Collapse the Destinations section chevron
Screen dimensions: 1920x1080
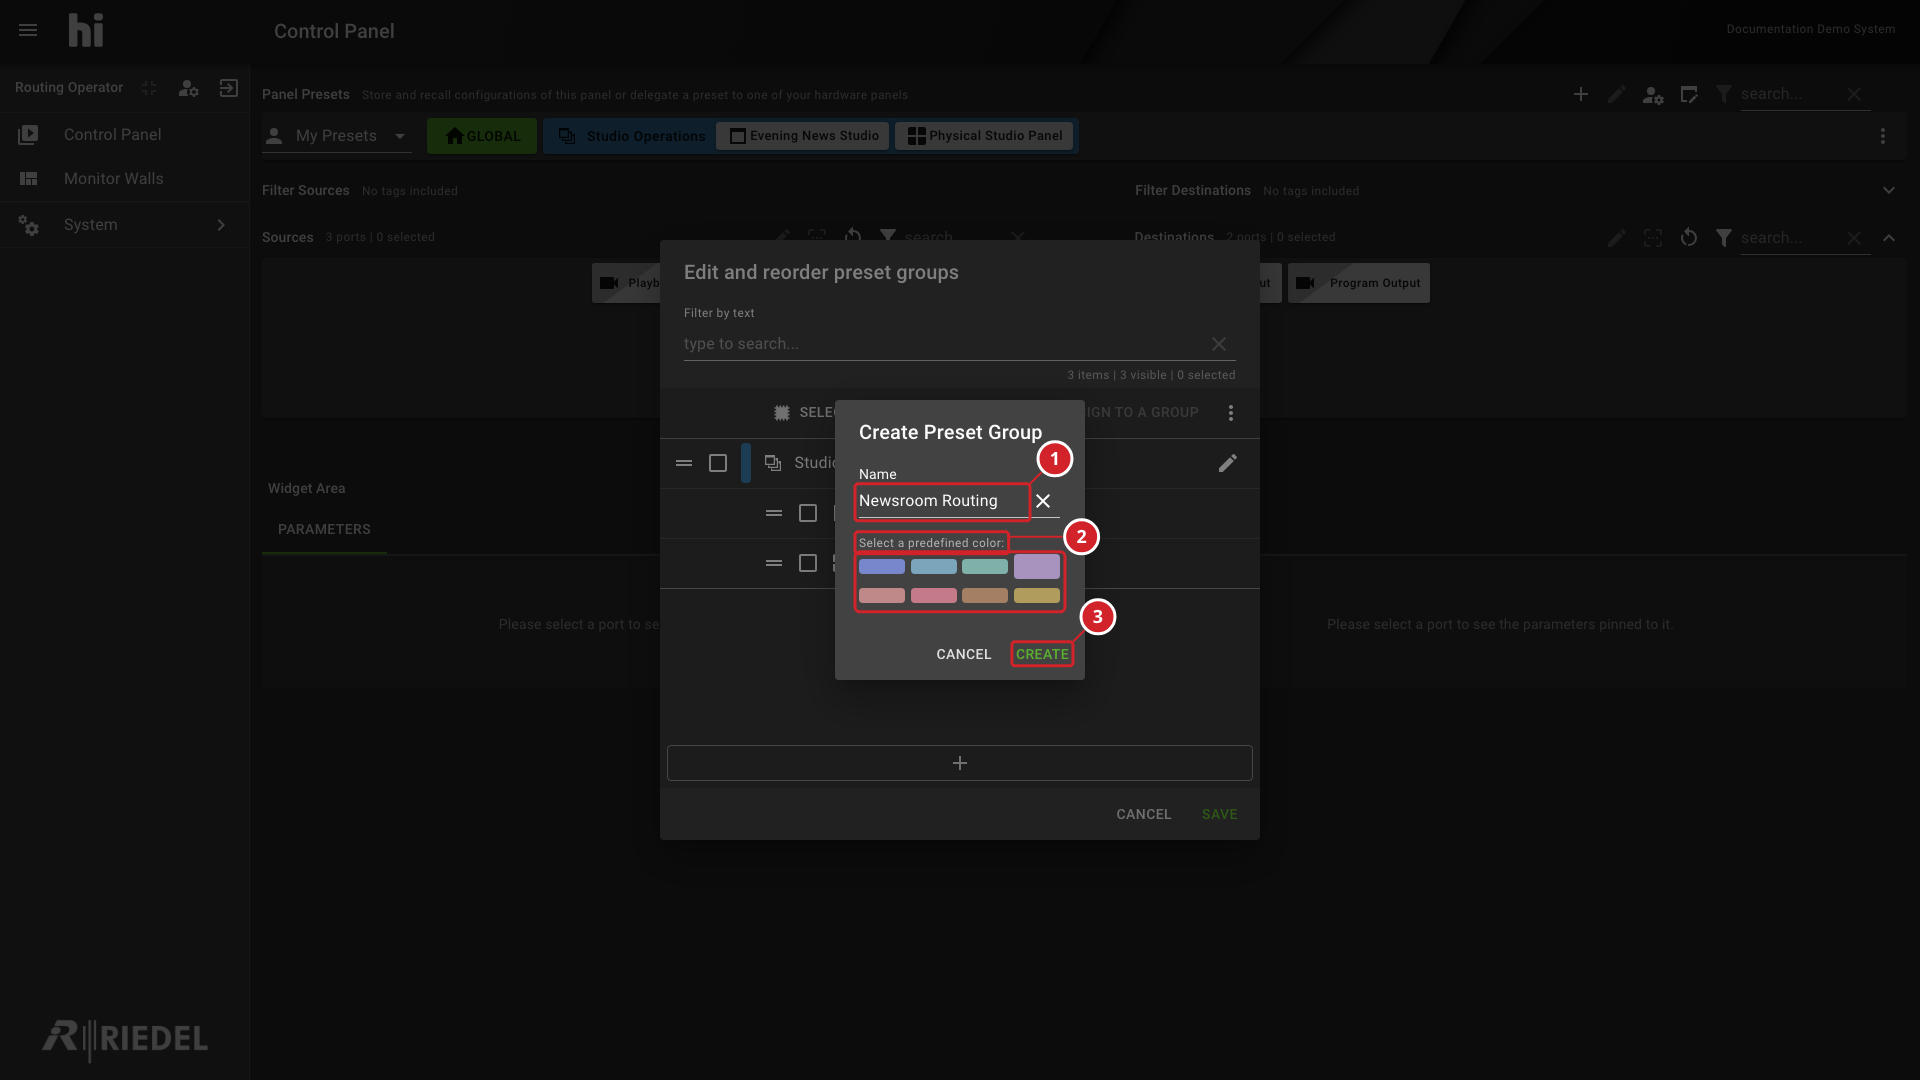coord(1889,238)
